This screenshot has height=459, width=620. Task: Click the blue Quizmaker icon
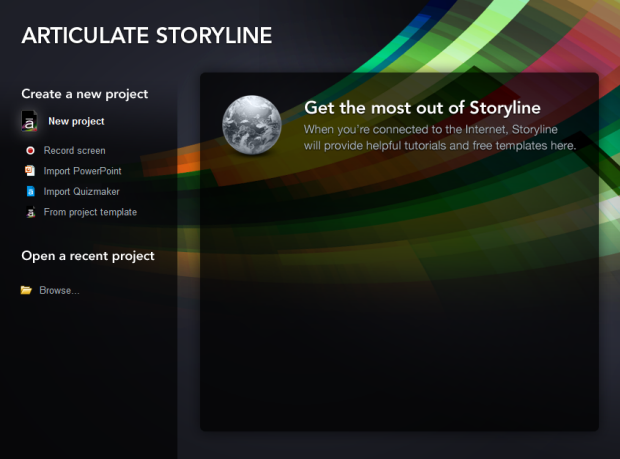30,191
